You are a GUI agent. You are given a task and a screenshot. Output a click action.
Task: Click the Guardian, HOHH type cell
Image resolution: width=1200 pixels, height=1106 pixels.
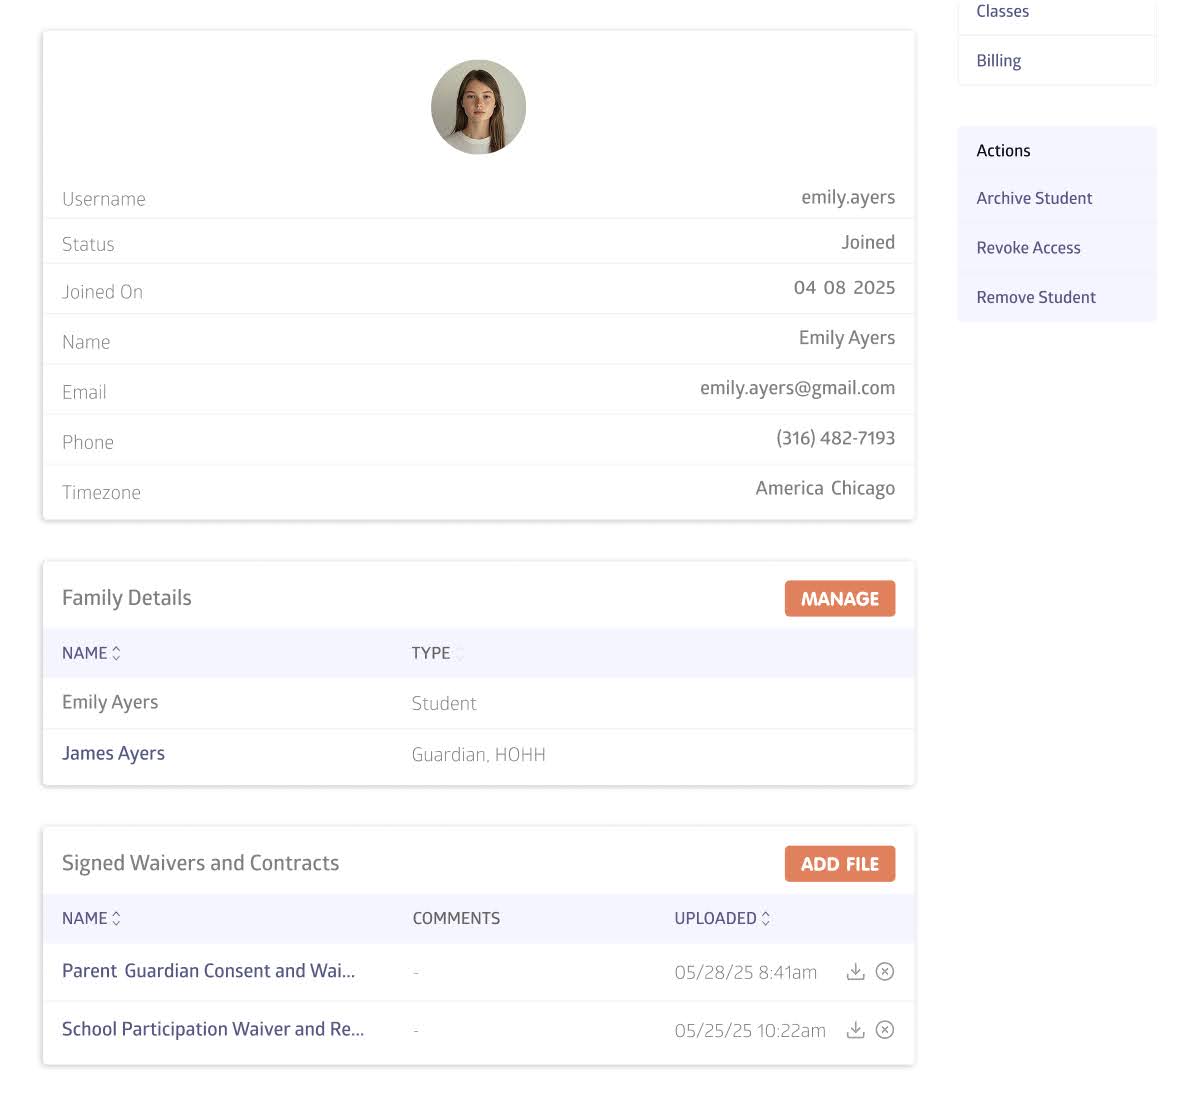pyautogui.click(x=478, y=755)
